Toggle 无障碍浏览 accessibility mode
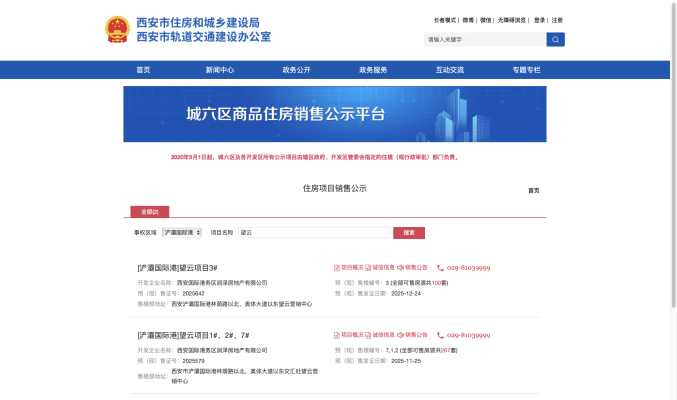Viewport: 677px width, 400px height. tap(512, 20)
